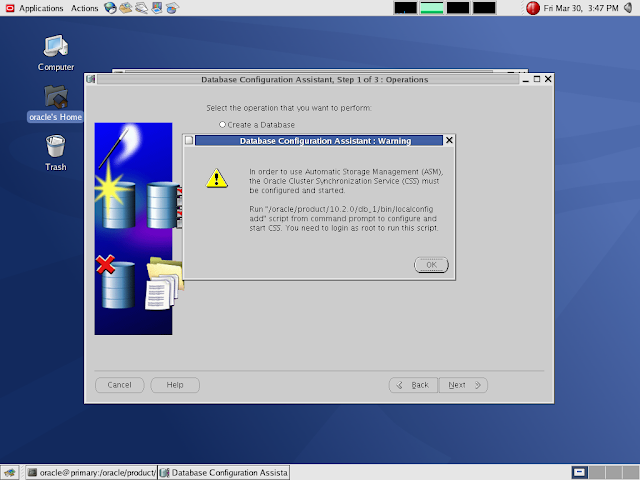Open the Trash desktop icon
The width and height of the screenshot is (640, 480).
tap(56, 153)
